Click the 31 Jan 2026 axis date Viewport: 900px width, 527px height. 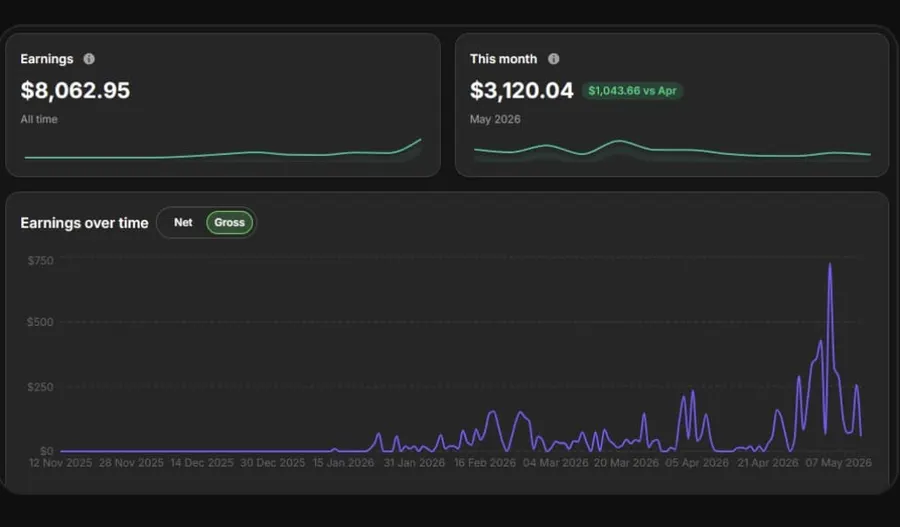414,463
